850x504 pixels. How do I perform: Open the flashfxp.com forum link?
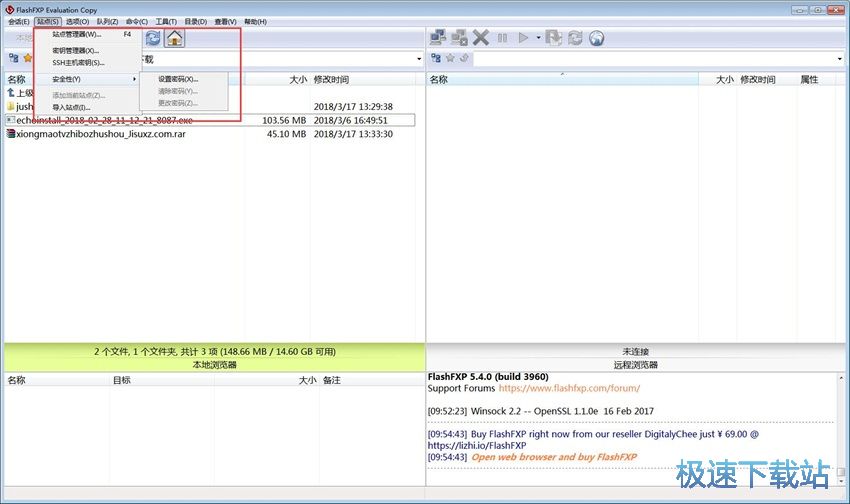click(x=569, y=388)
